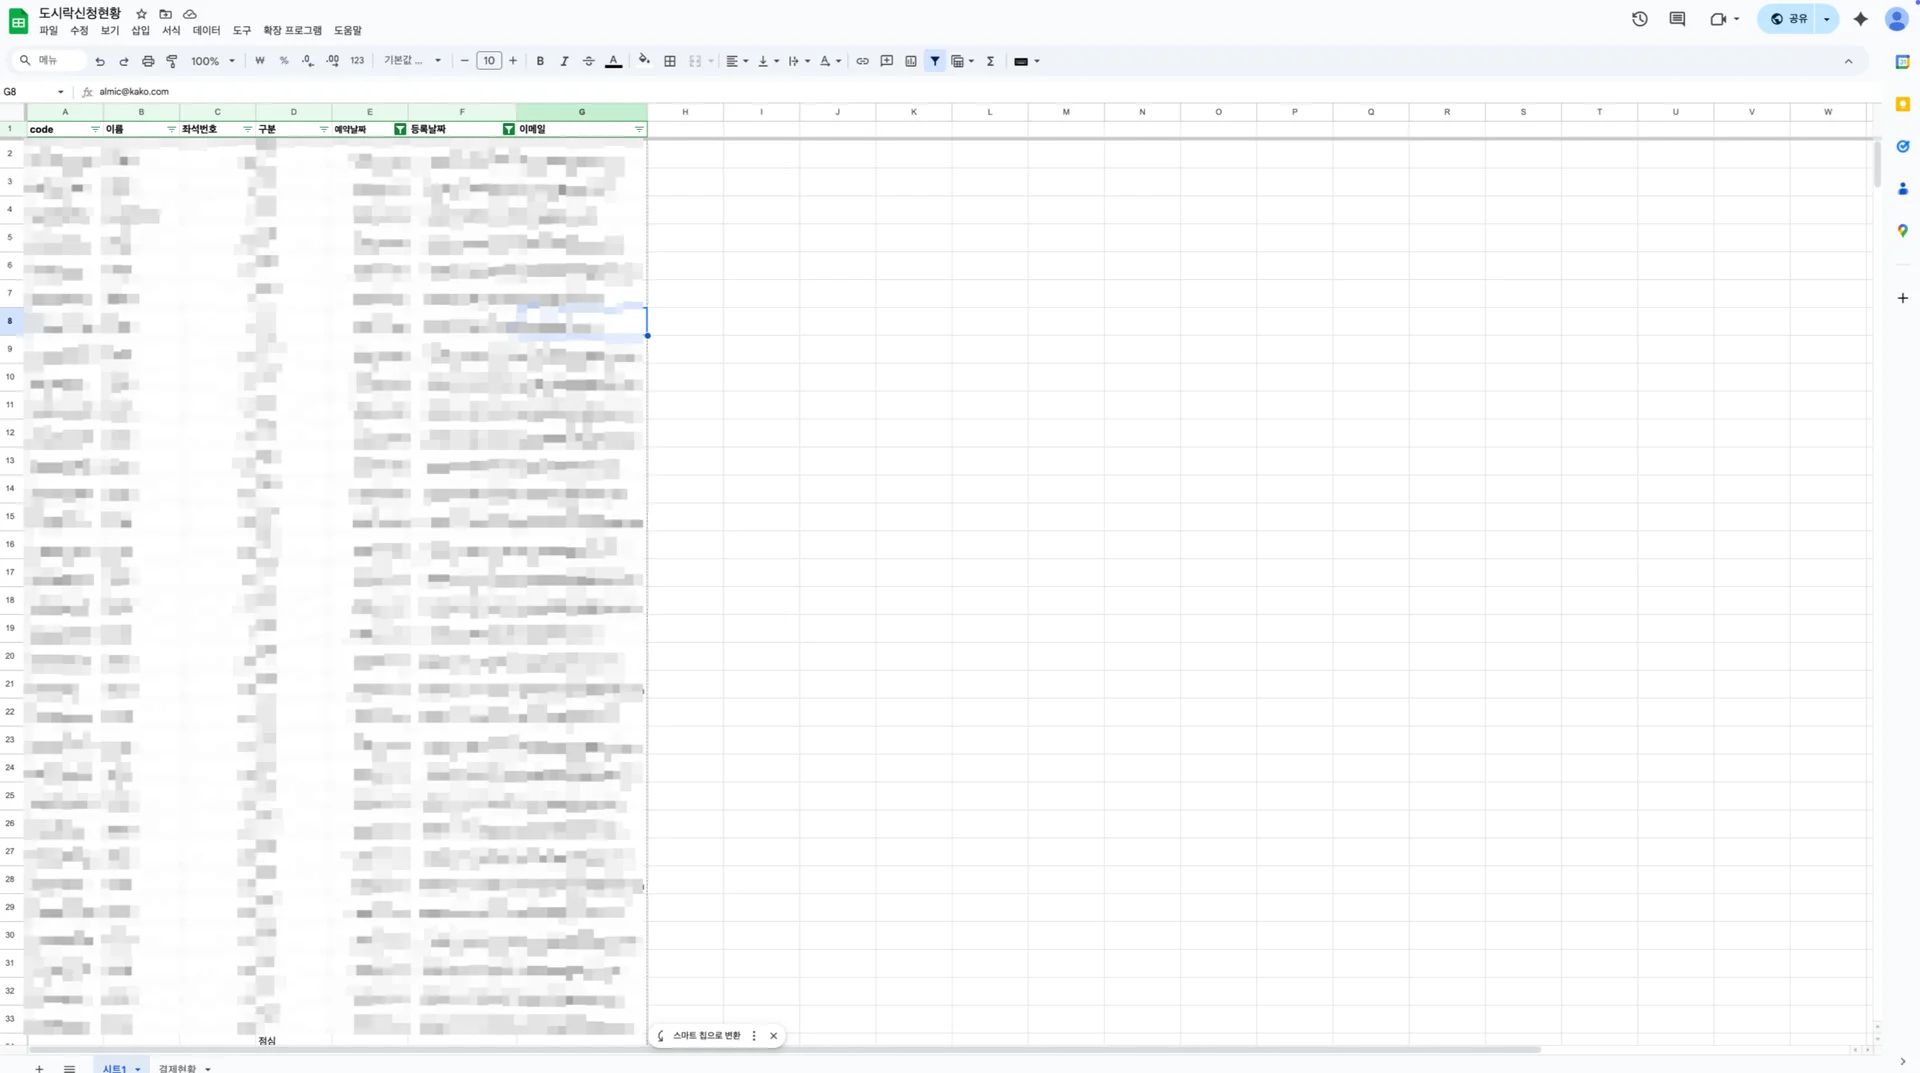Open version history
Image resolution: width=1920 pixels, height=1073 pixels.
coord(1640,19)
